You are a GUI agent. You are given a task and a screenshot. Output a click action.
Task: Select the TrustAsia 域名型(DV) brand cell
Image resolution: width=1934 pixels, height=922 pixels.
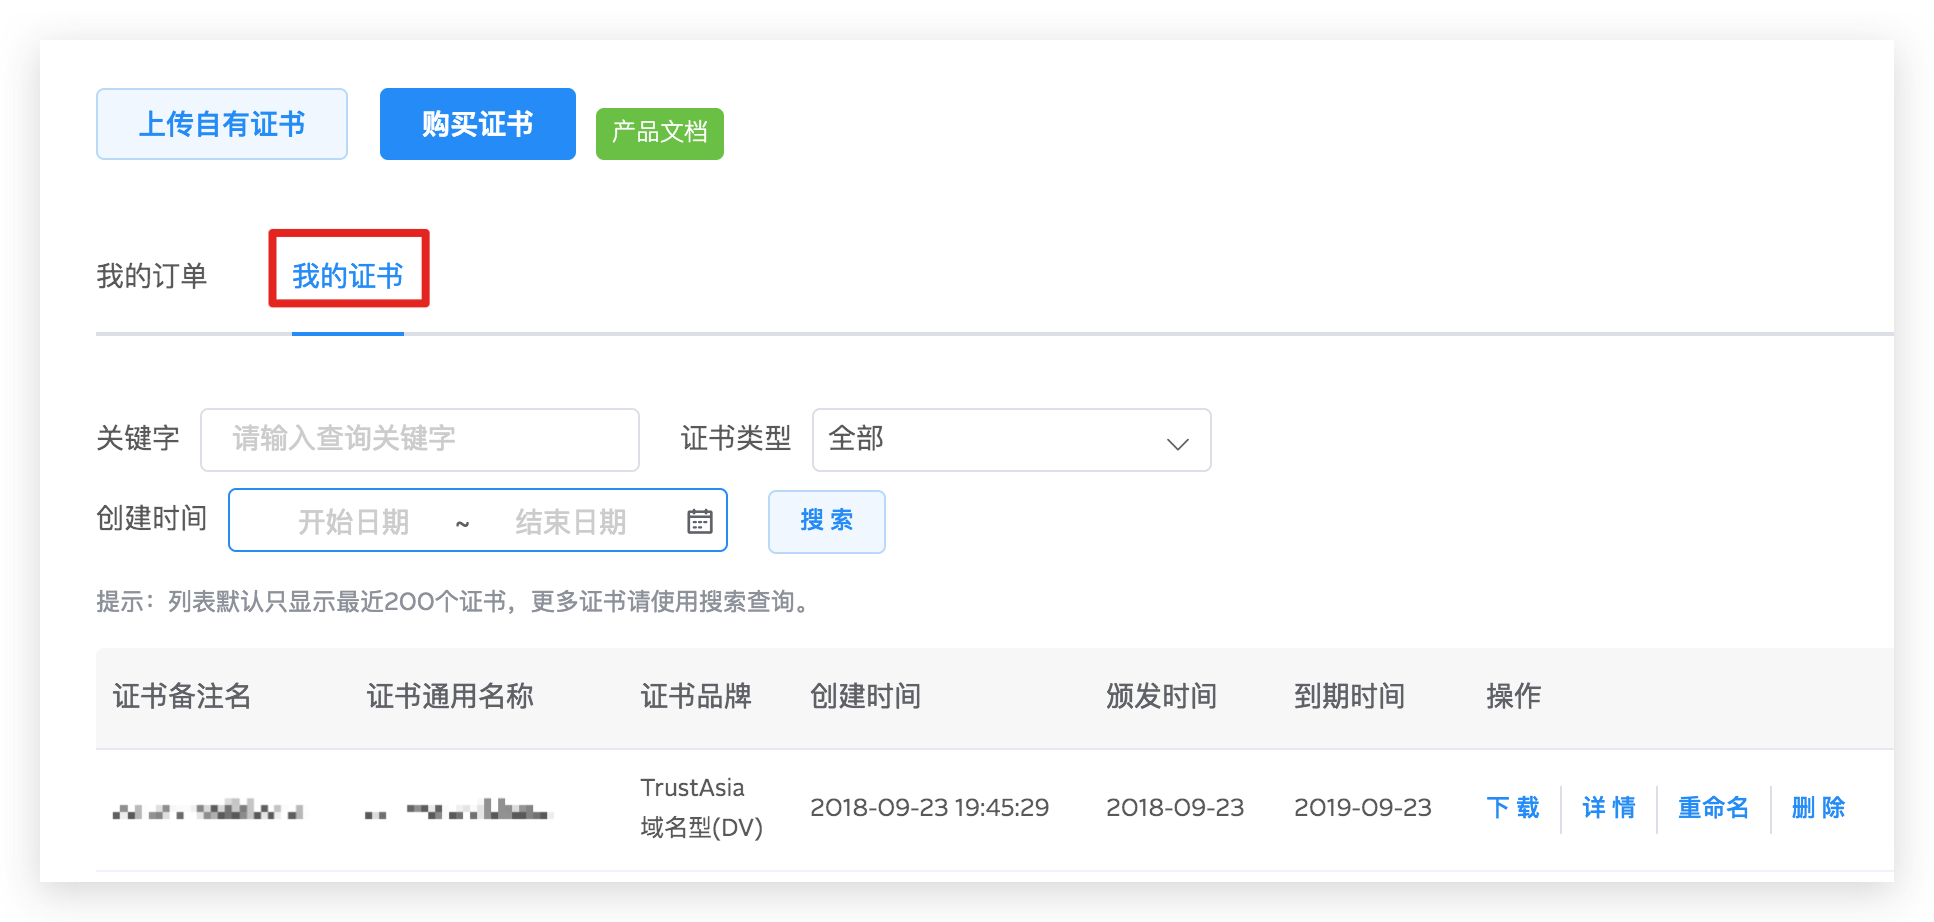701,808
